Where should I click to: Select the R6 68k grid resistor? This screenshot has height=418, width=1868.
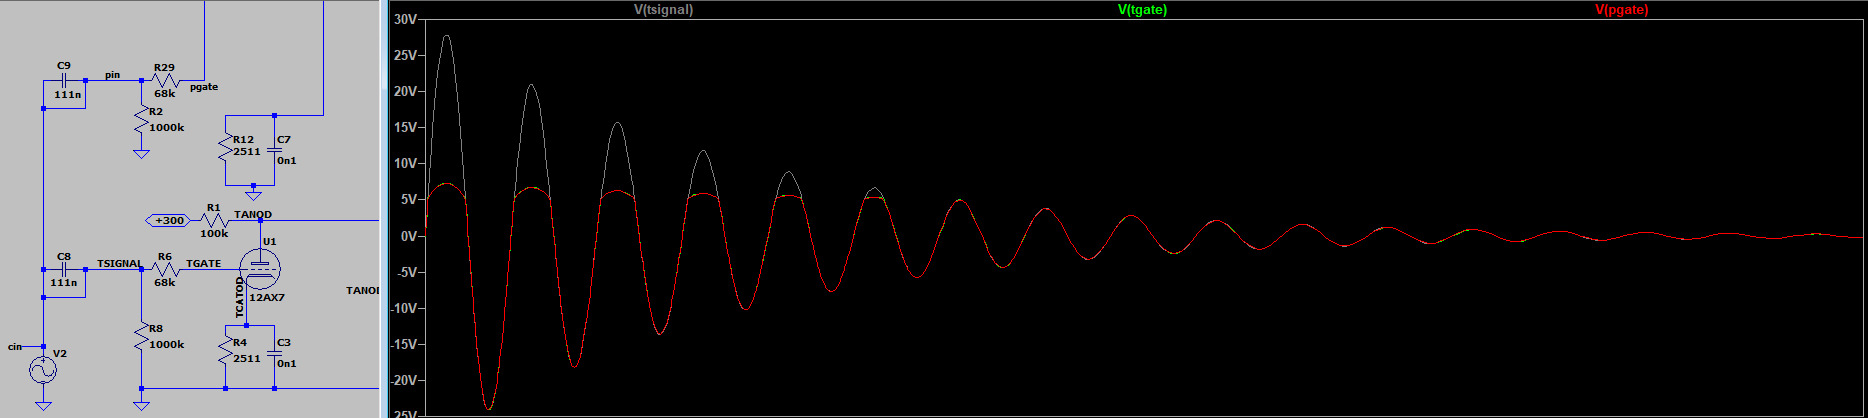[x=165, y=270]
